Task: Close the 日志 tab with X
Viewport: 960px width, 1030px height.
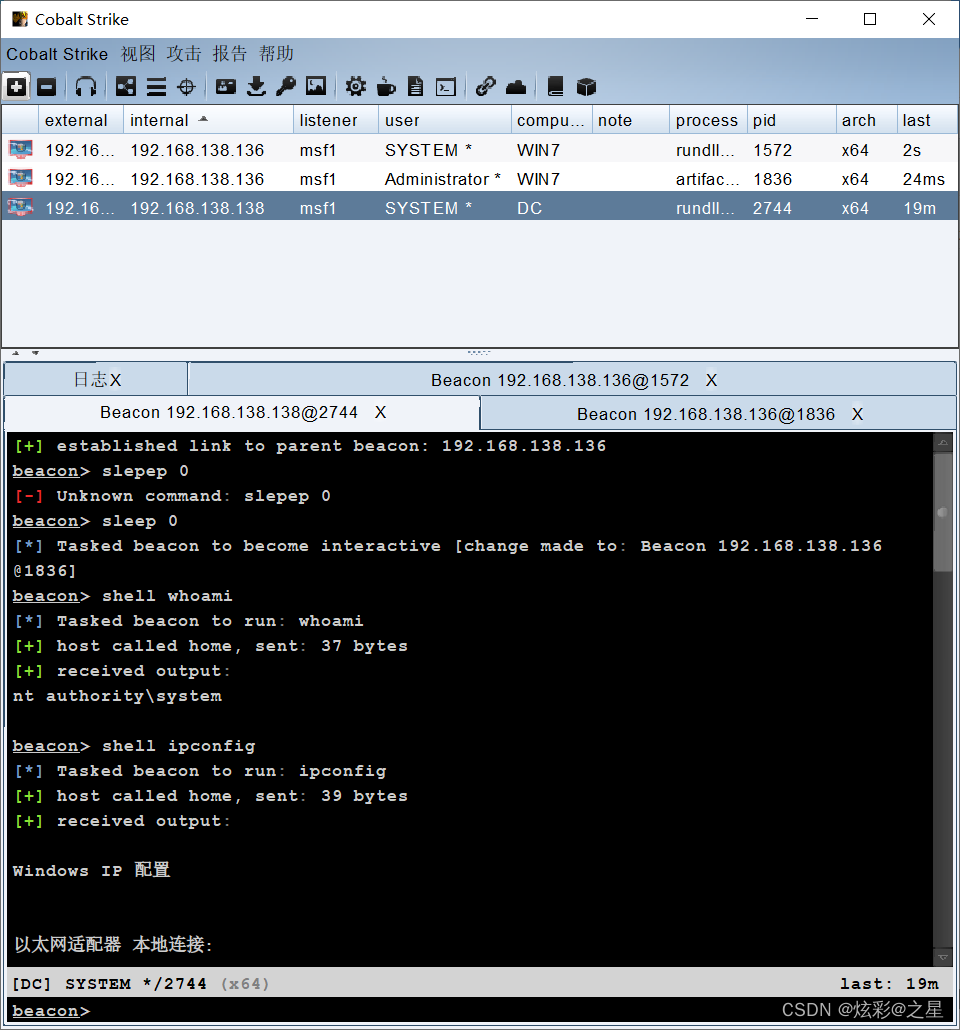Action: pyautogui.click(x=116, y=380)
